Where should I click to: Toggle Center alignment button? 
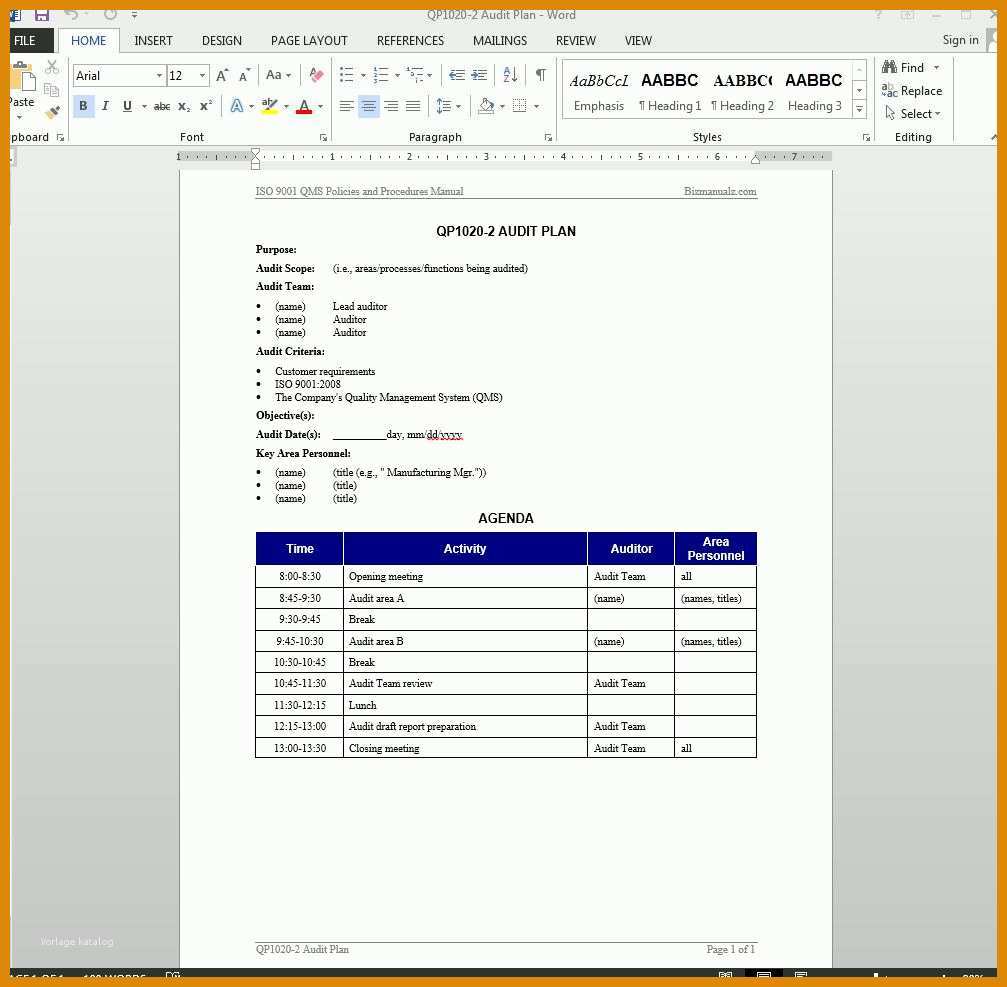[369, 106]
